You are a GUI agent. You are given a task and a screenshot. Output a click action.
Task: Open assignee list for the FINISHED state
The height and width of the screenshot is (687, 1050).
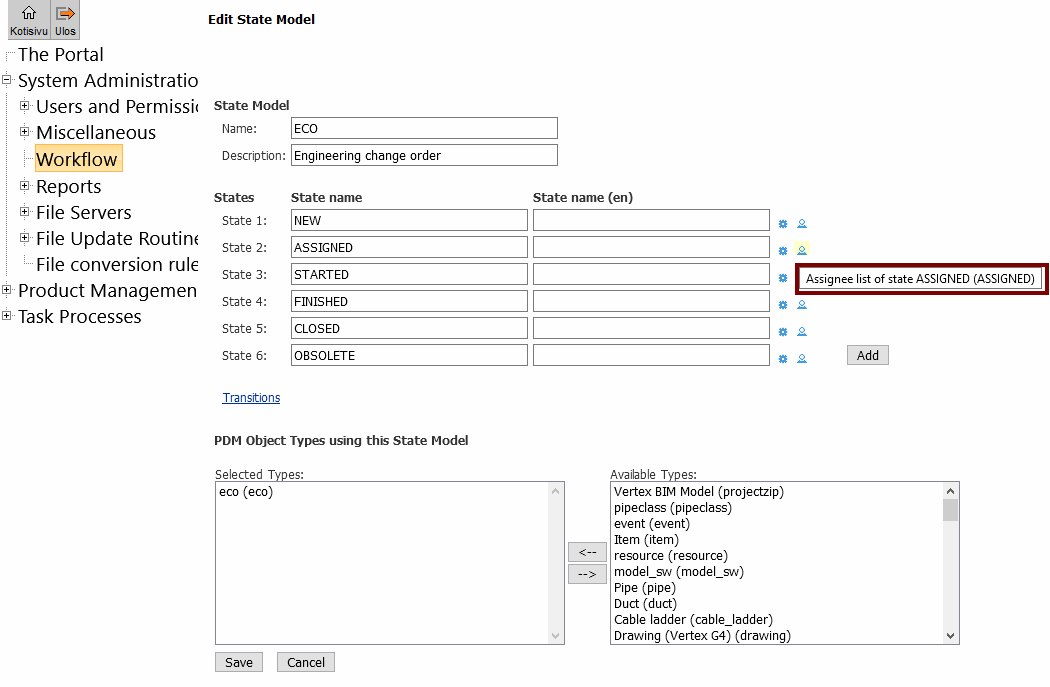point(802,305)
